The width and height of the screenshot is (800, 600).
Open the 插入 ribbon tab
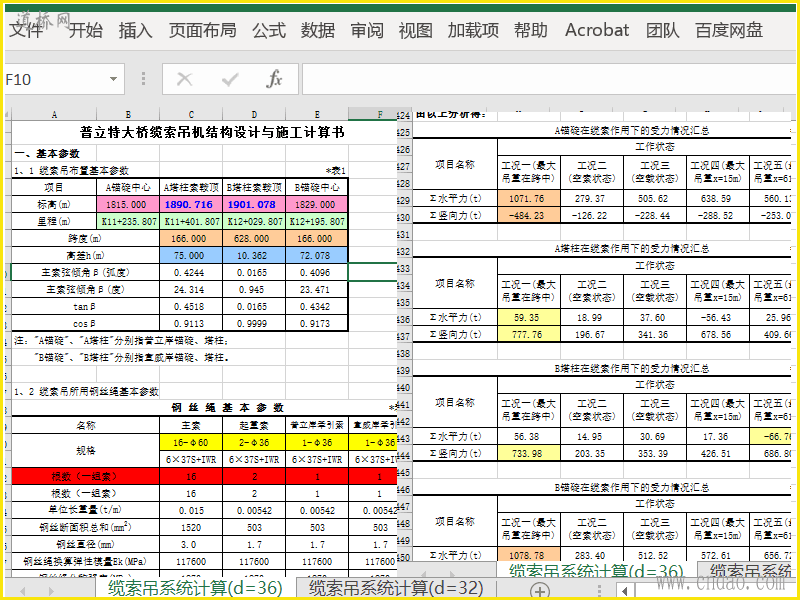pyautogui.click(x=135, y=30)
